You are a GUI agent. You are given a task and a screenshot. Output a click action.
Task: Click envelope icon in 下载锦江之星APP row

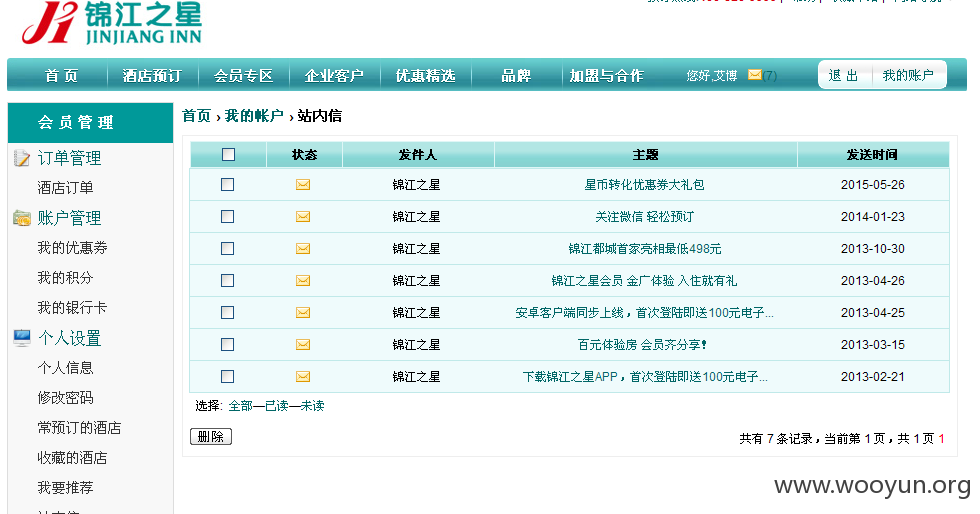coord(303,376)
